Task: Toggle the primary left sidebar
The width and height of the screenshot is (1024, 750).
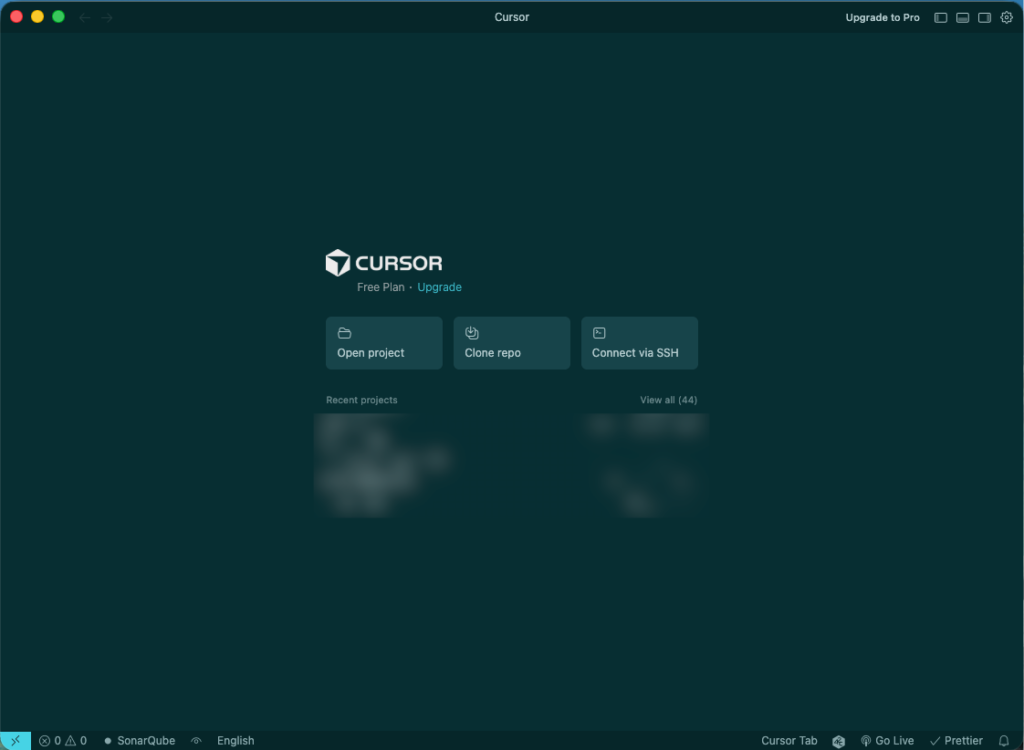Action: (940, 17)
